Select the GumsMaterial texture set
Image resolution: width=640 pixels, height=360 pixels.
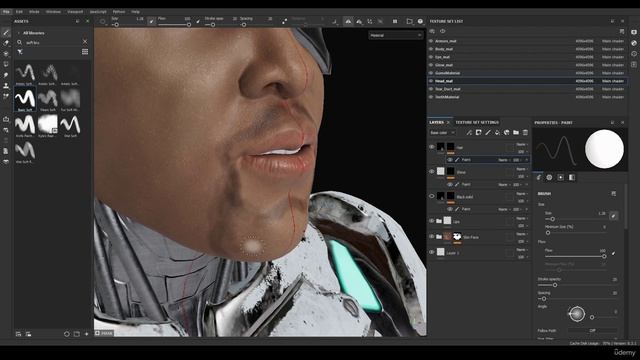[527, 73]
